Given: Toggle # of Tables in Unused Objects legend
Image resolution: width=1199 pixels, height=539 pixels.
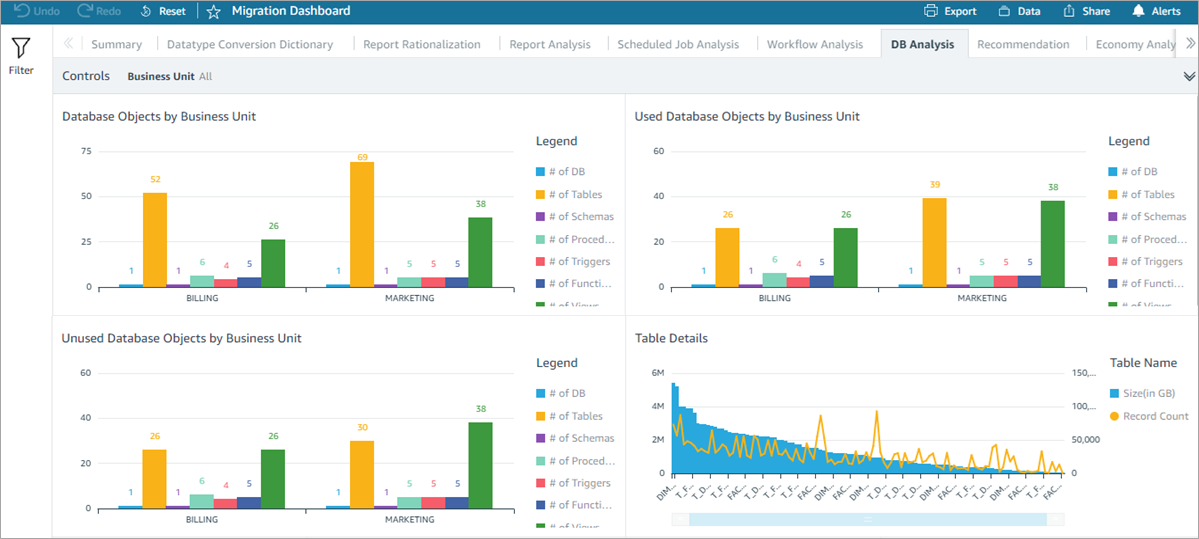Looking at the screenshot, I should (569, 416).
